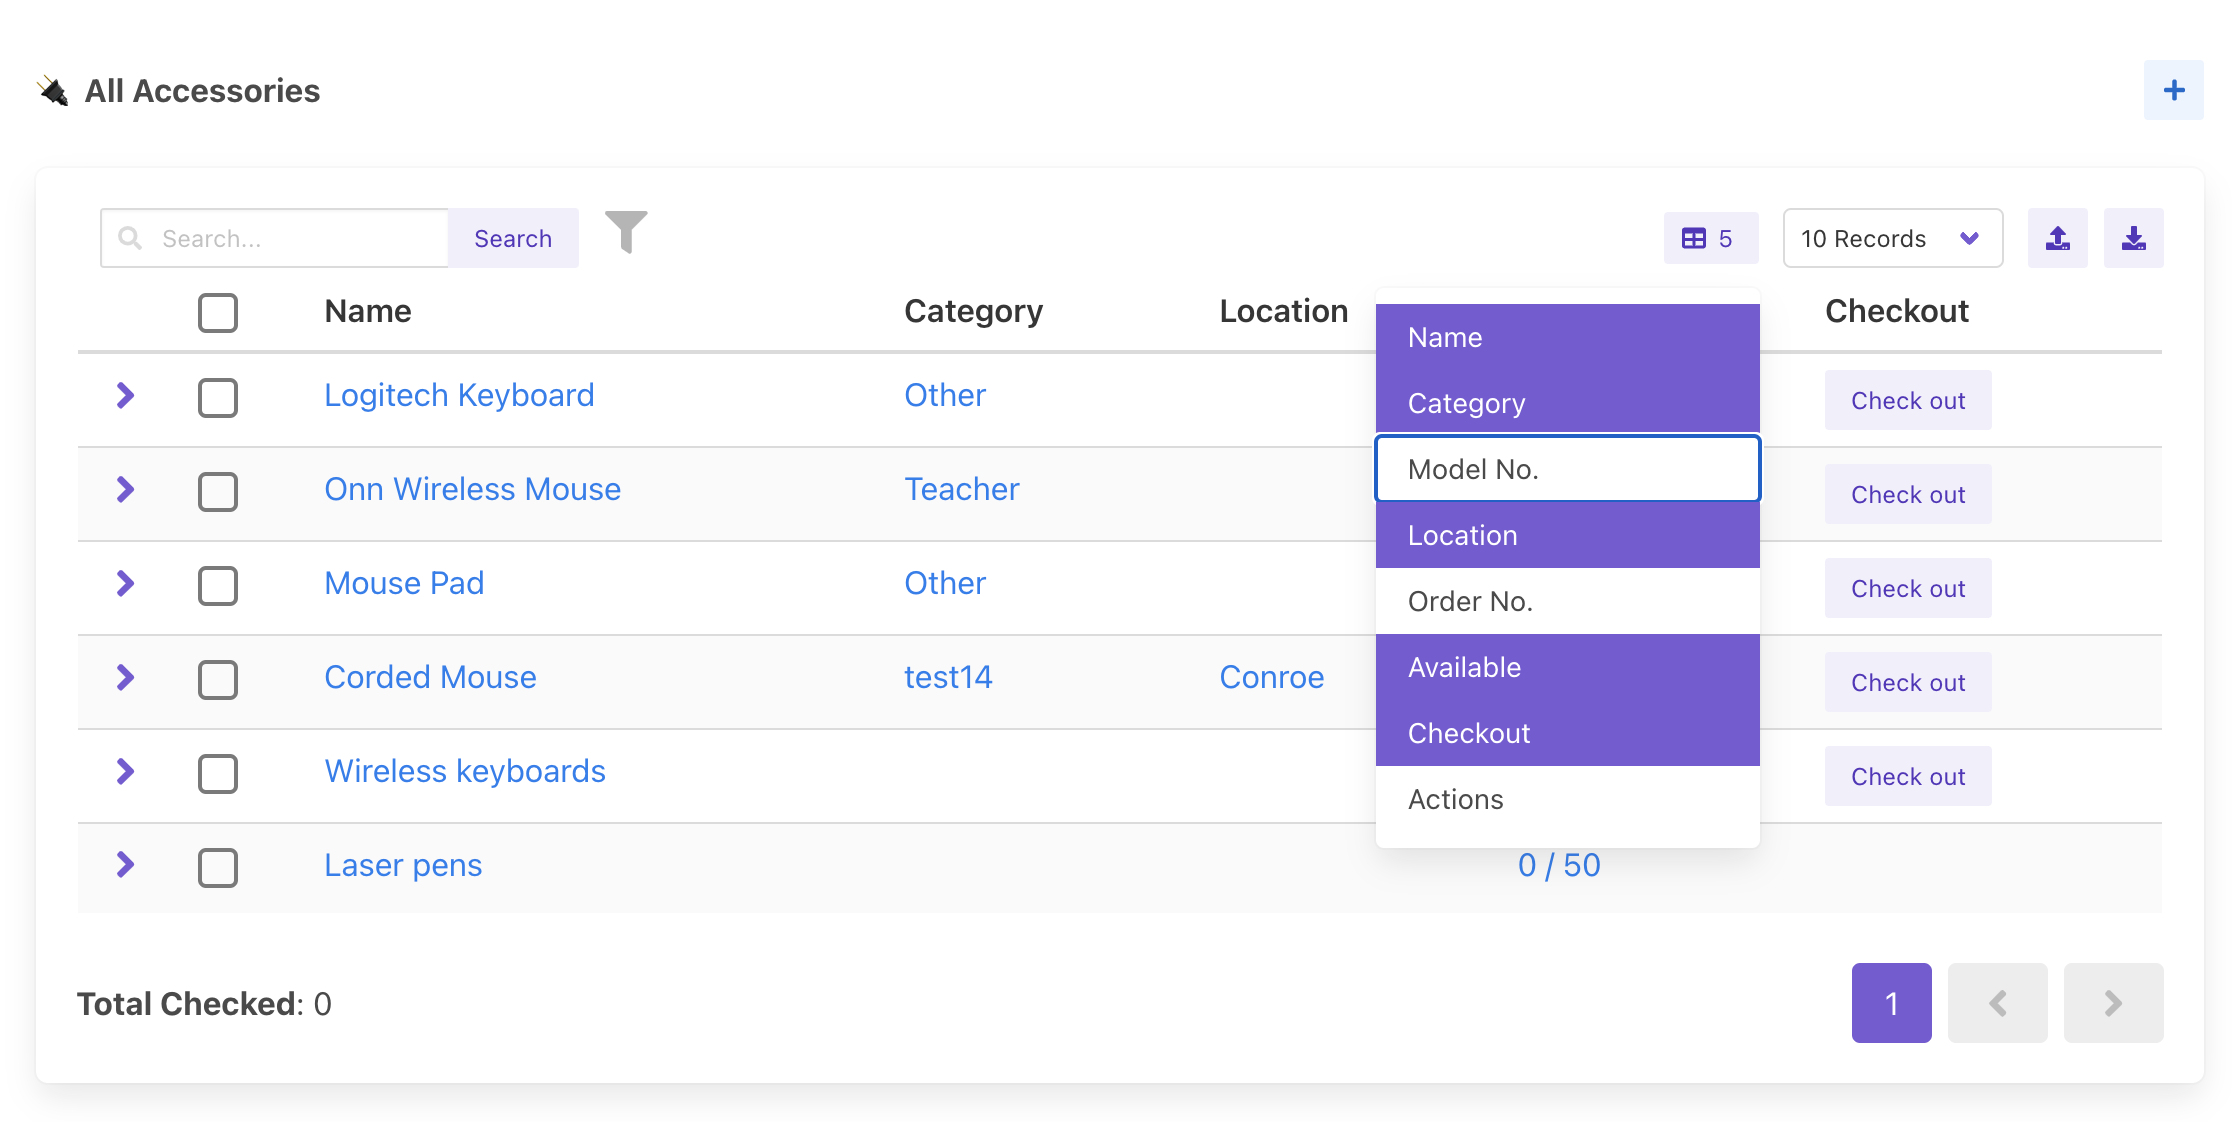Viewport: 2232px width, 1122px height.
Task: Tick the Laser pens row checkbox
Action: point(217,867)
